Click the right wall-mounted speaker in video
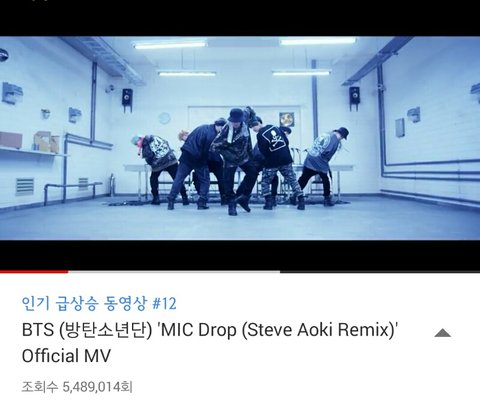The height and width of the screenshot is (407, 480). coord(355,97)
